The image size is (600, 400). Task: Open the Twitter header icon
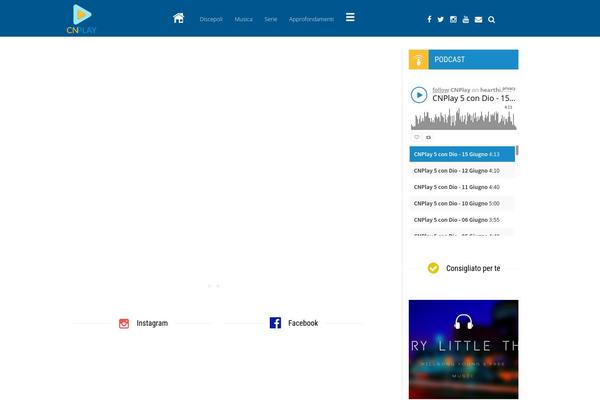coord(440,20)
